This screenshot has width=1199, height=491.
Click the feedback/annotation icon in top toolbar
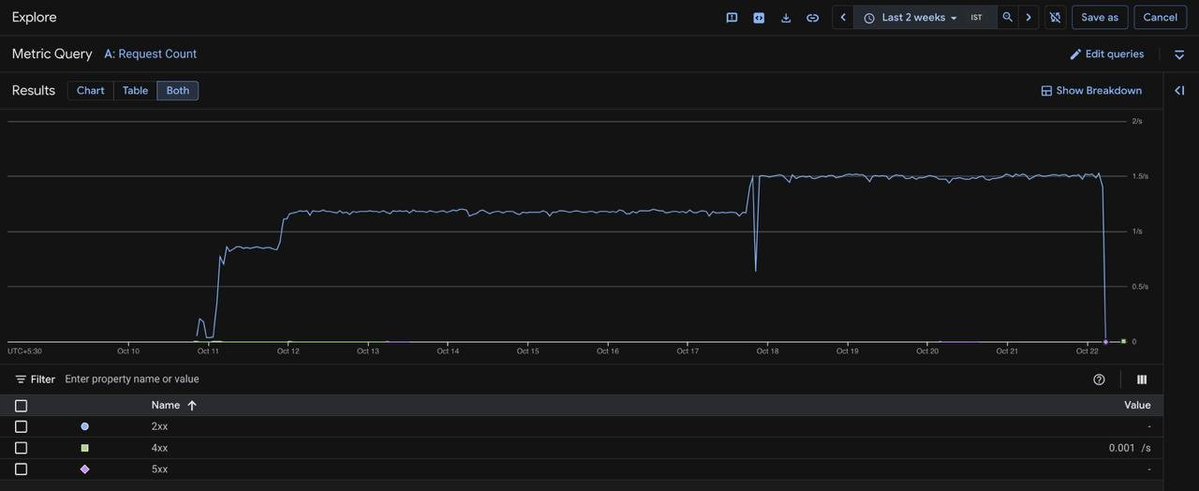(732, 18)
